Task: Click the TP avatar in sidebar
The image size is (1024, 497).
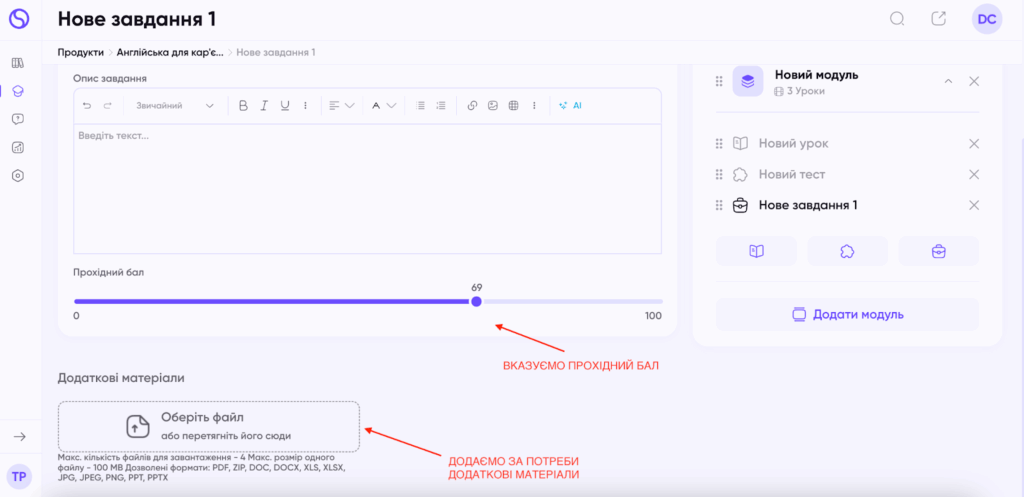Action: point(19,477)
